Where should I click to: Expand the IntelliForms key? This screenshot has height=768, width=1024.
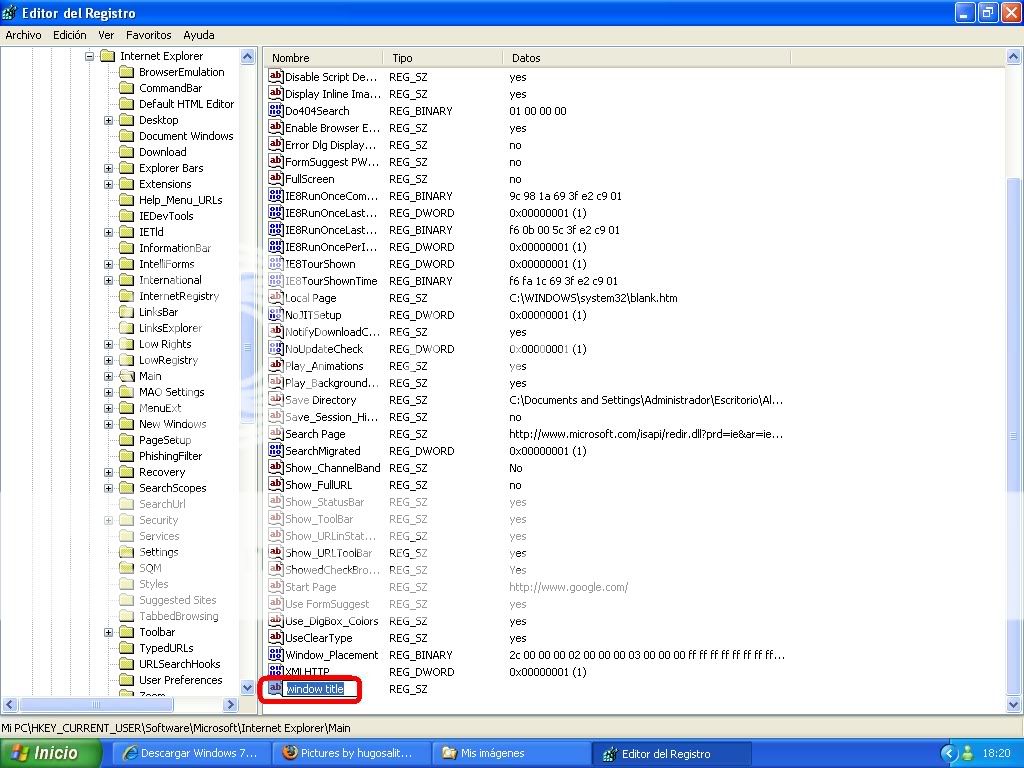tap(108, 264)
